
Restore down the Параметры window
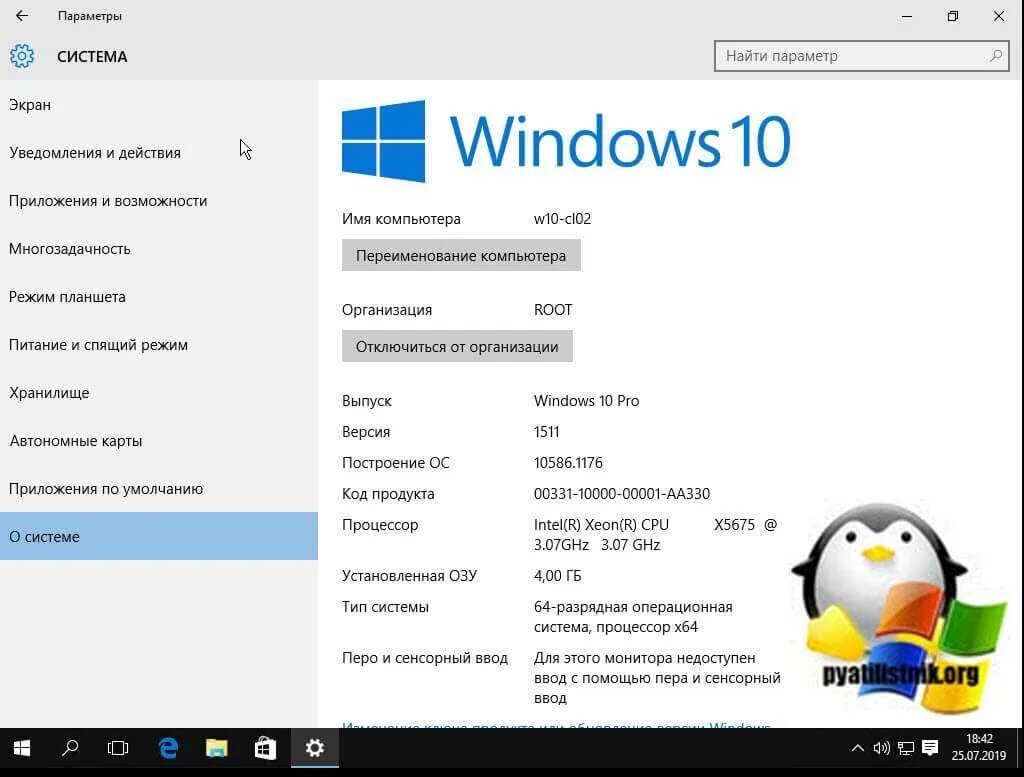[x=953, y=16]
